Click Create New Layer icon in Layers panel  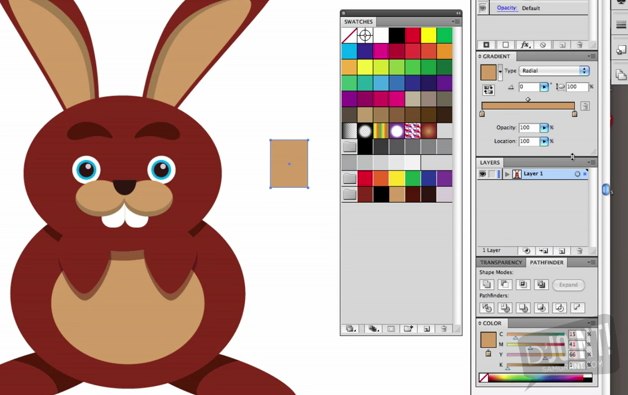562,251
